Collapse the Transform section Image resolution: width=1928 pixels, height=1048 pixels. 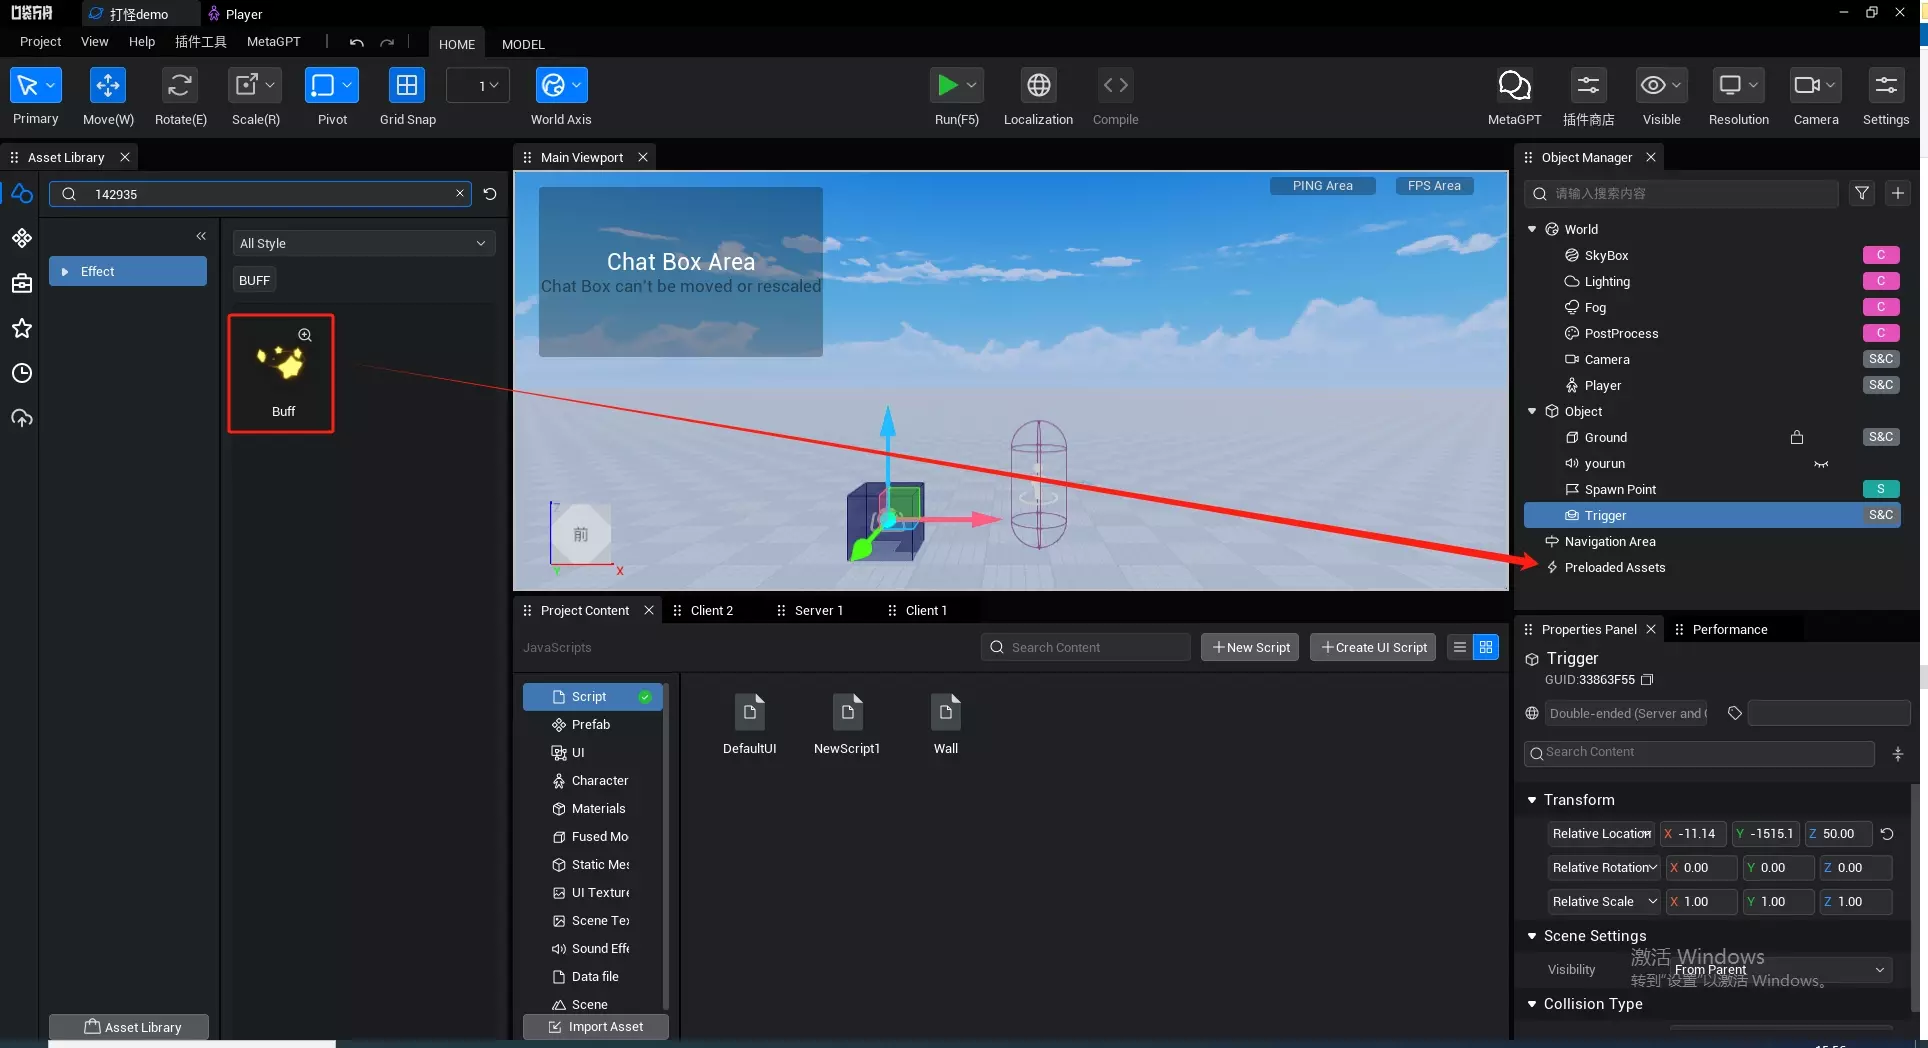tap(1532, 800)
